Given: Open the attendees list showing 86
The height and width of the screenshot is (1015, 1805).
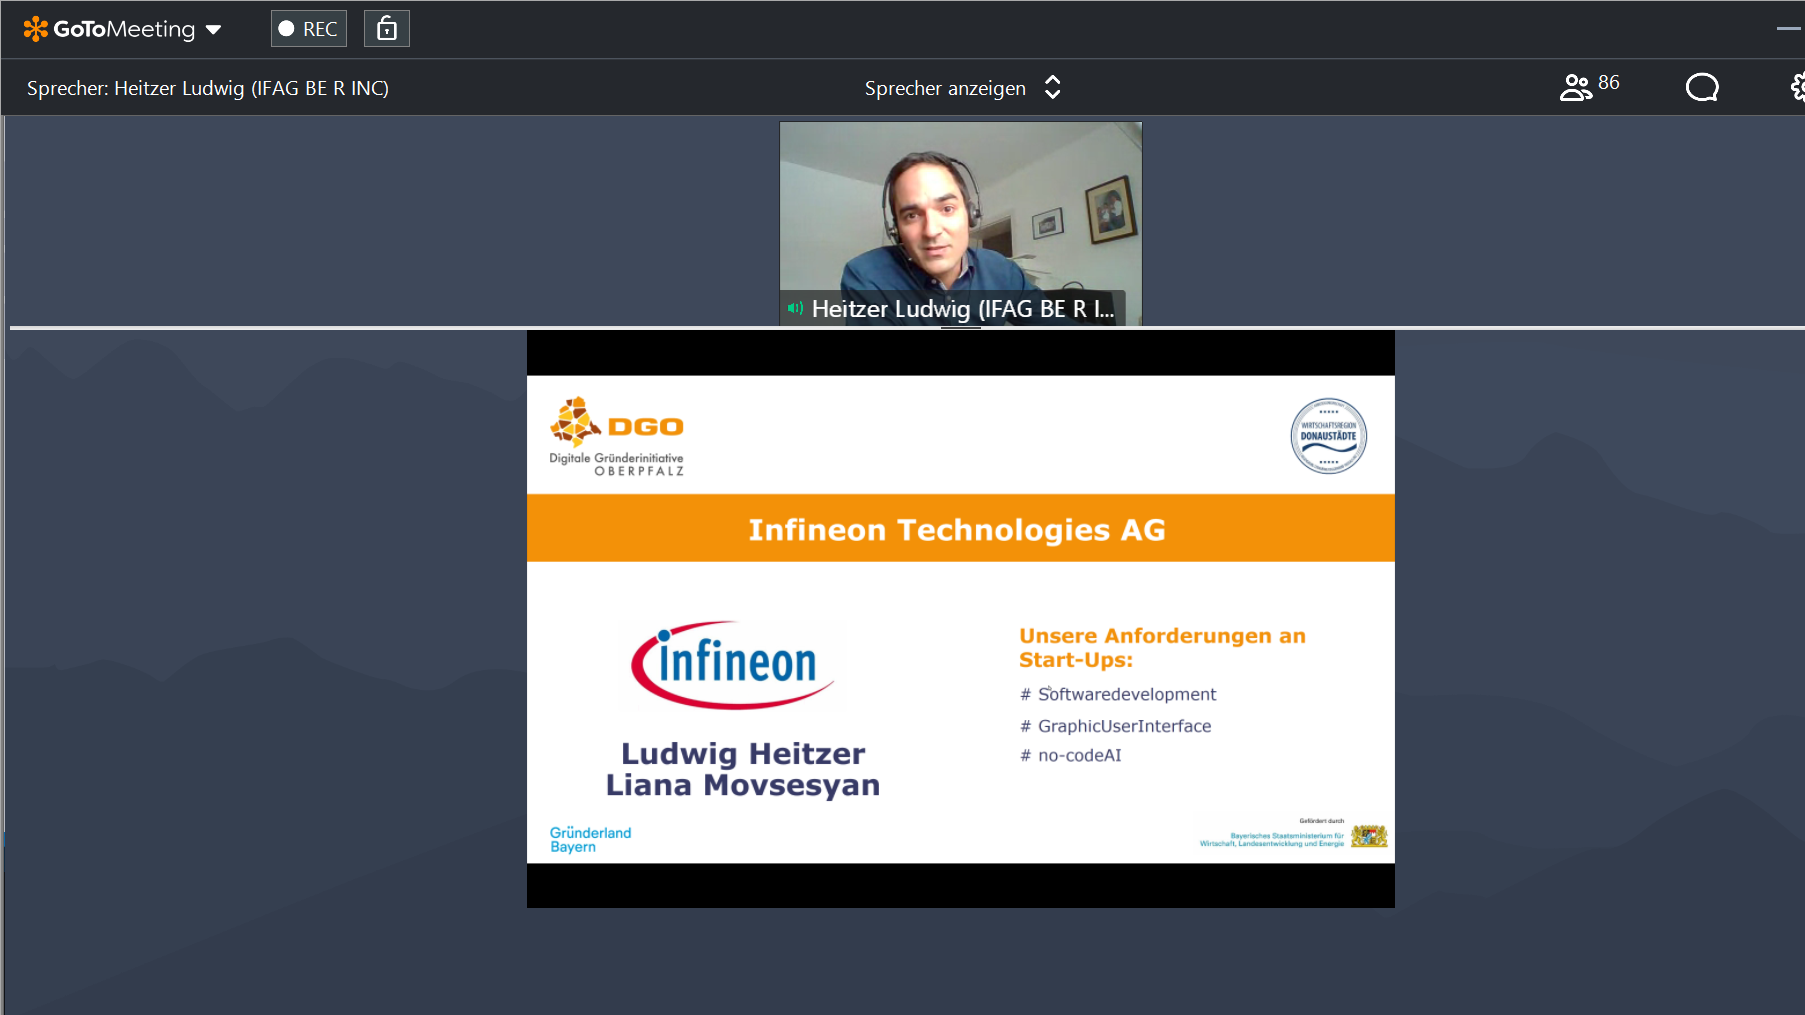Looking at the screenshot, I should [x=1590, y=87].
